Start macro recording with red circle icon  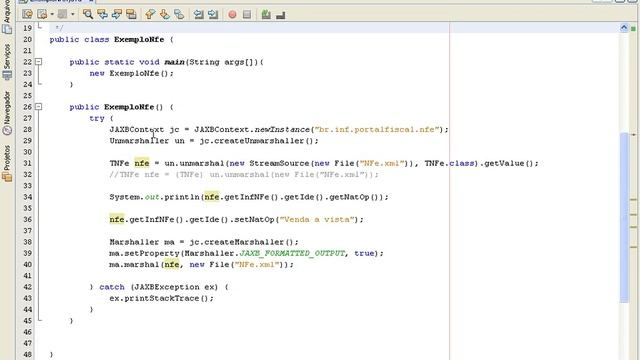coord(232,15)
